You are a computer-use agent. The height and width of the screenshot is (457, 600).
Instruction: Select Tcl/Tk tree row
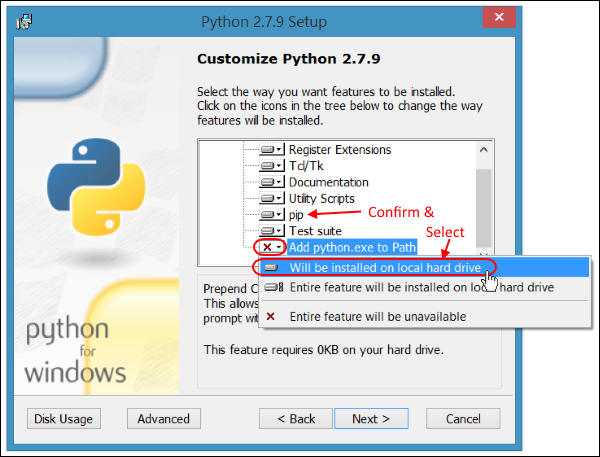[x=306, y=166]
